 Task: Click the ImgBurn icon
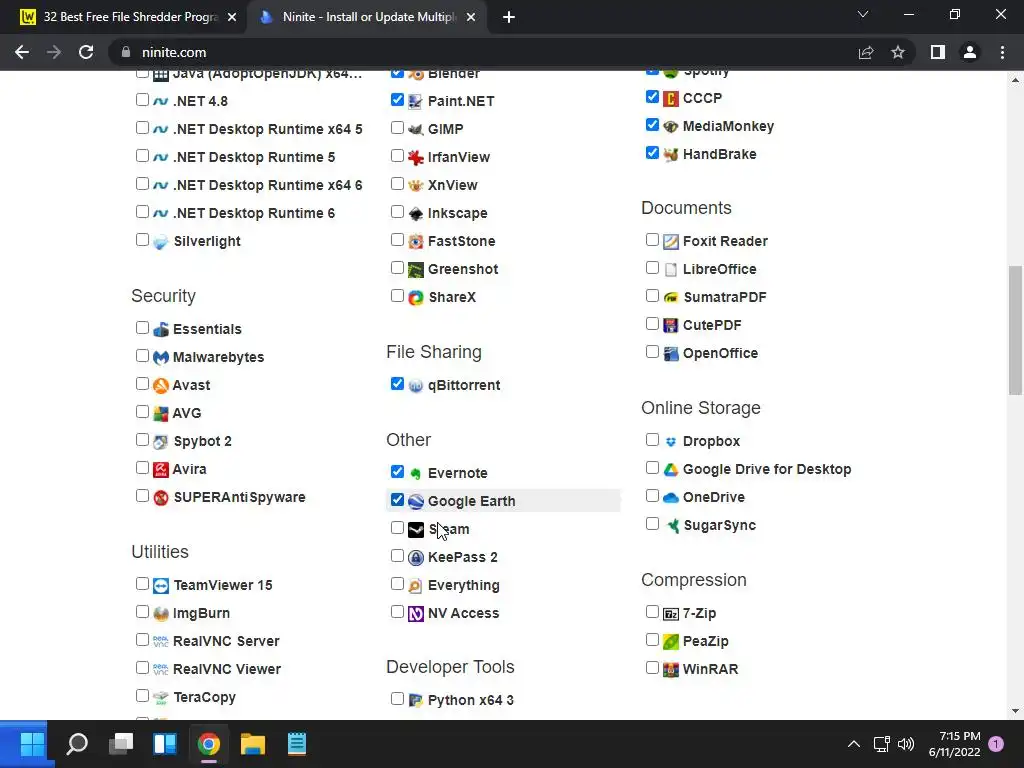161,614
